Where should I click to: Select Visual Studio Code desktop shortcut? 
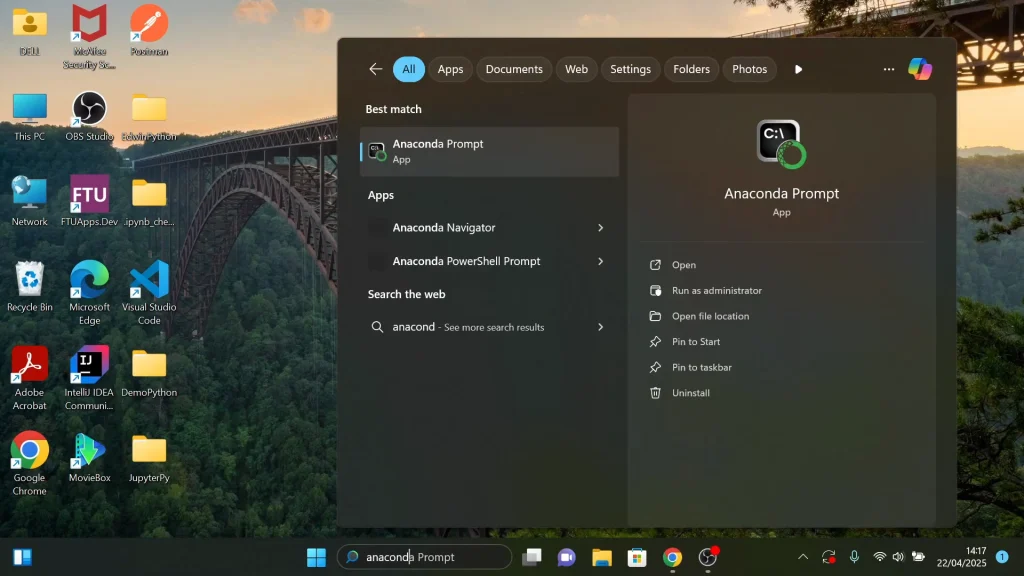click(149, 293)
